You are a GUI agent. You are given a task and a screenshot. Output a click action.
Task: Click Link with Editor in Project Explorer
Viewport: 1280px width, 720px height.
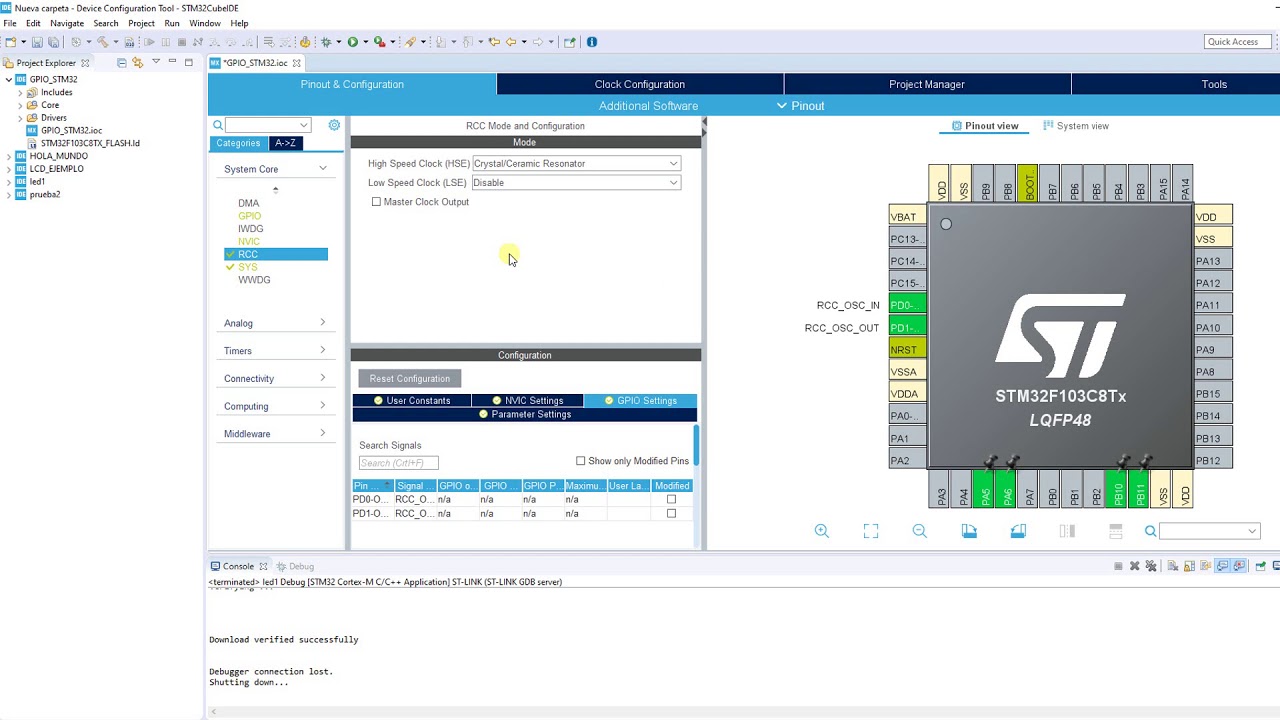pyautogui.click(x=138, y=63)
